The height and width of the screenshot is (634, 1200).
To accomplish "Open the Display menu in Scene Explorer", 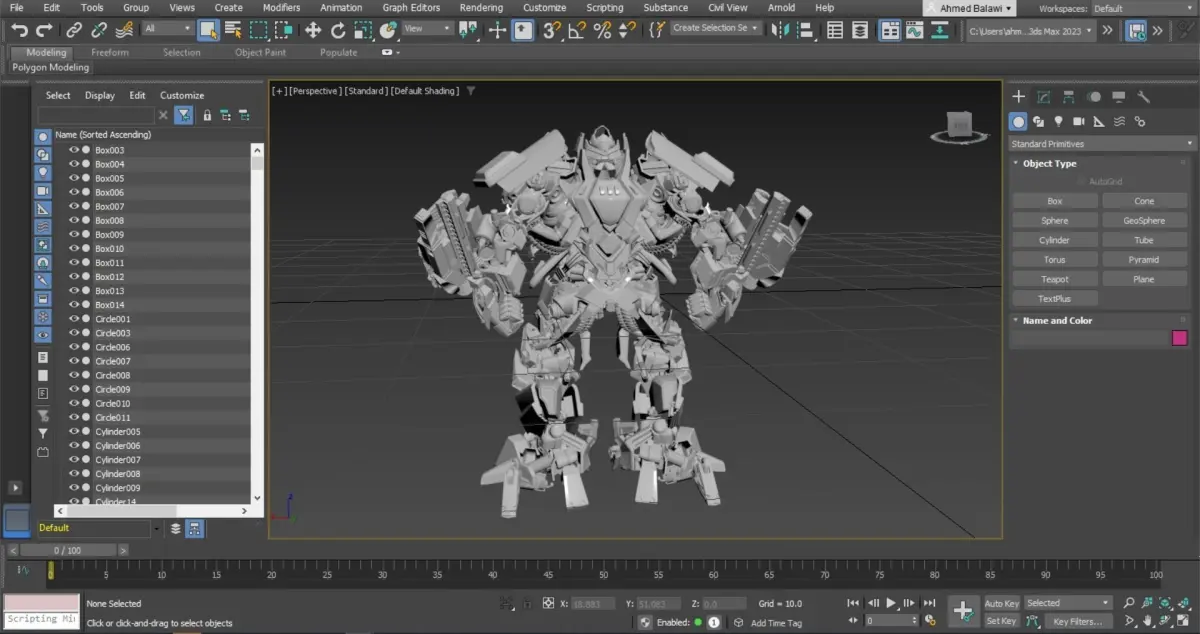I will coord(100,95).
